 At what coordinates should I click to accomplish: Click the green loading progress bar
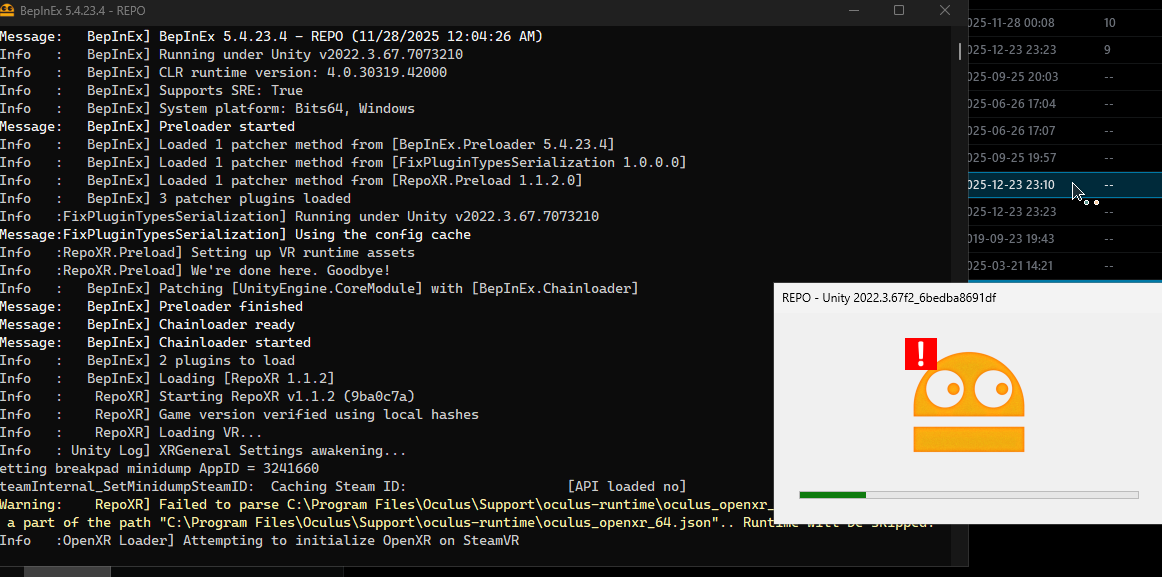[x=832, y=494]
